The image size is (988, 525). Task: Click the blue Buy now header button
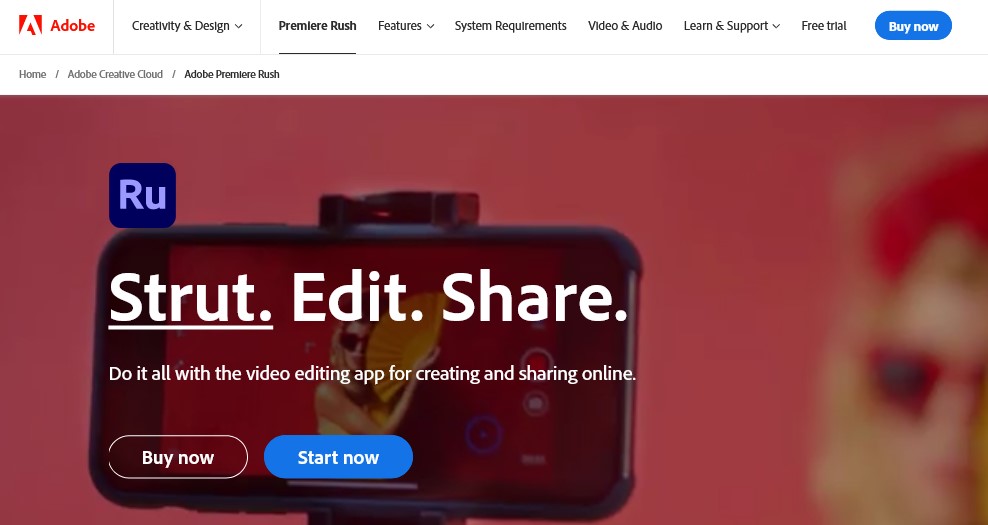(913, 26)
